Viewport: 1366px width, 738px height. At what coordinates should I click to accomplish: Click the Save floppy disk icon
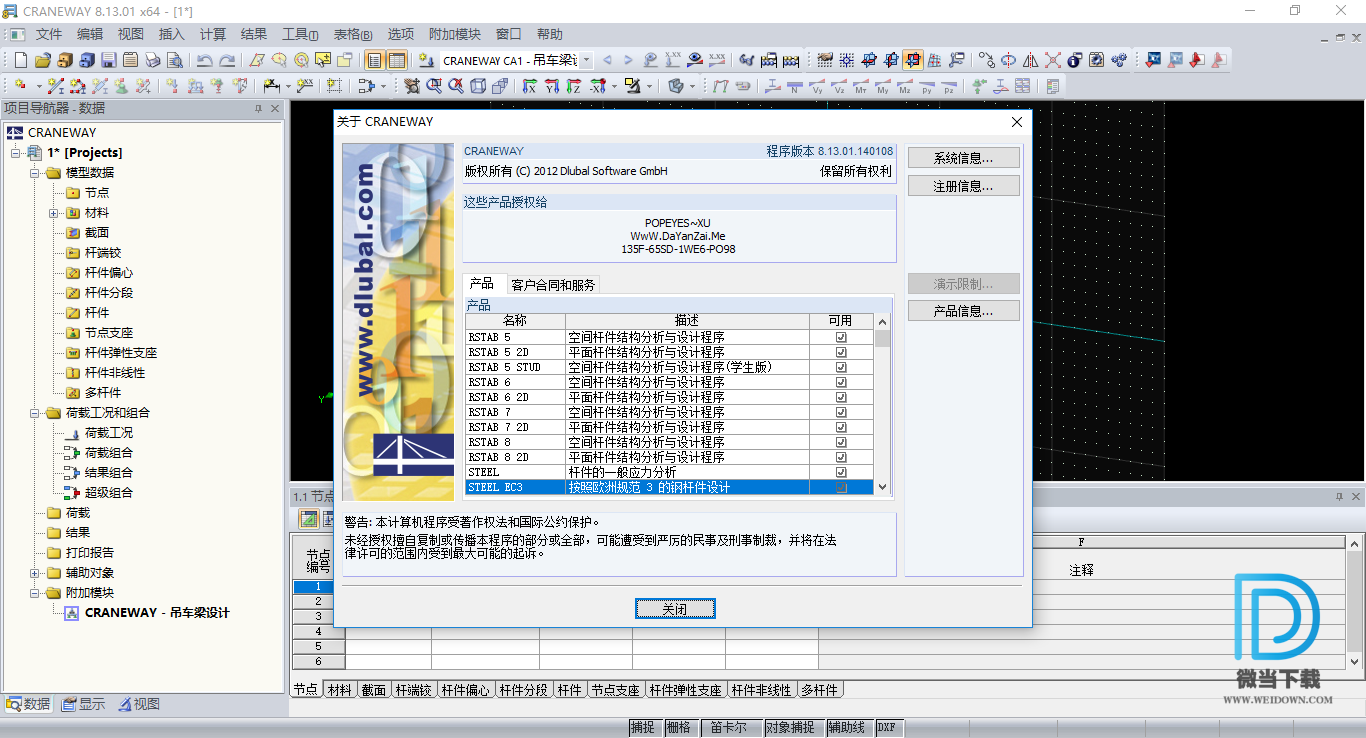(x=108, y=60)
